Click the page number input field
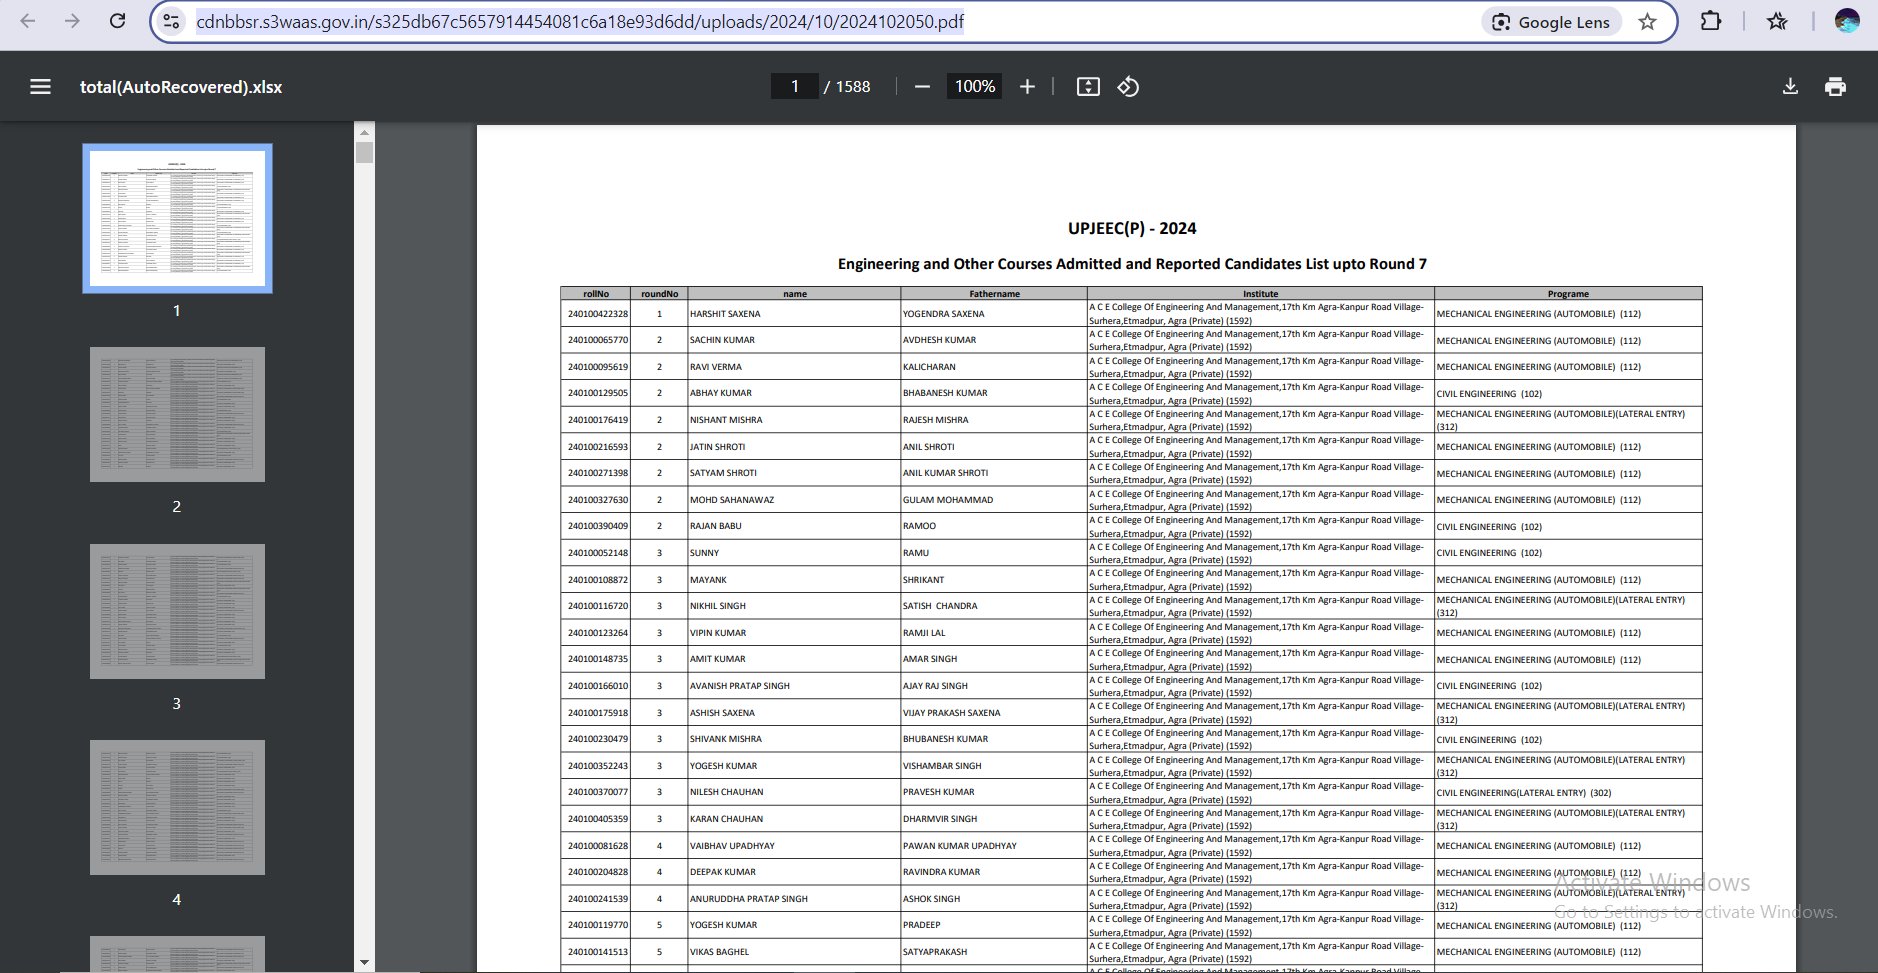This screenshot has height=973, width=1878. coord(795,87)
